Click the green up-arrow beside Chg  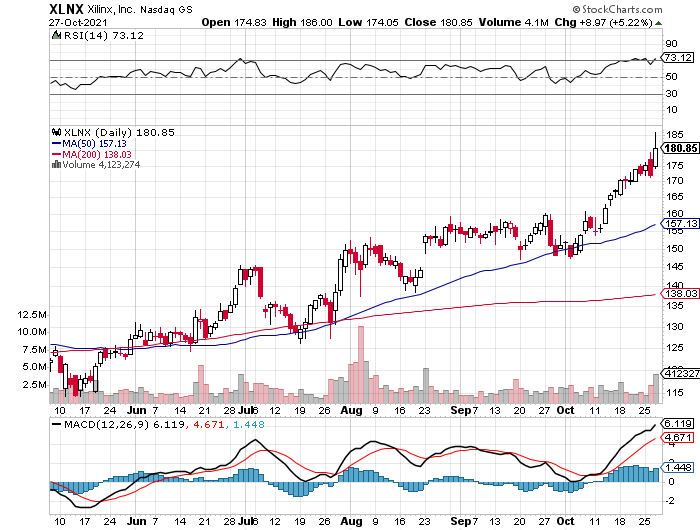point(658,23)
